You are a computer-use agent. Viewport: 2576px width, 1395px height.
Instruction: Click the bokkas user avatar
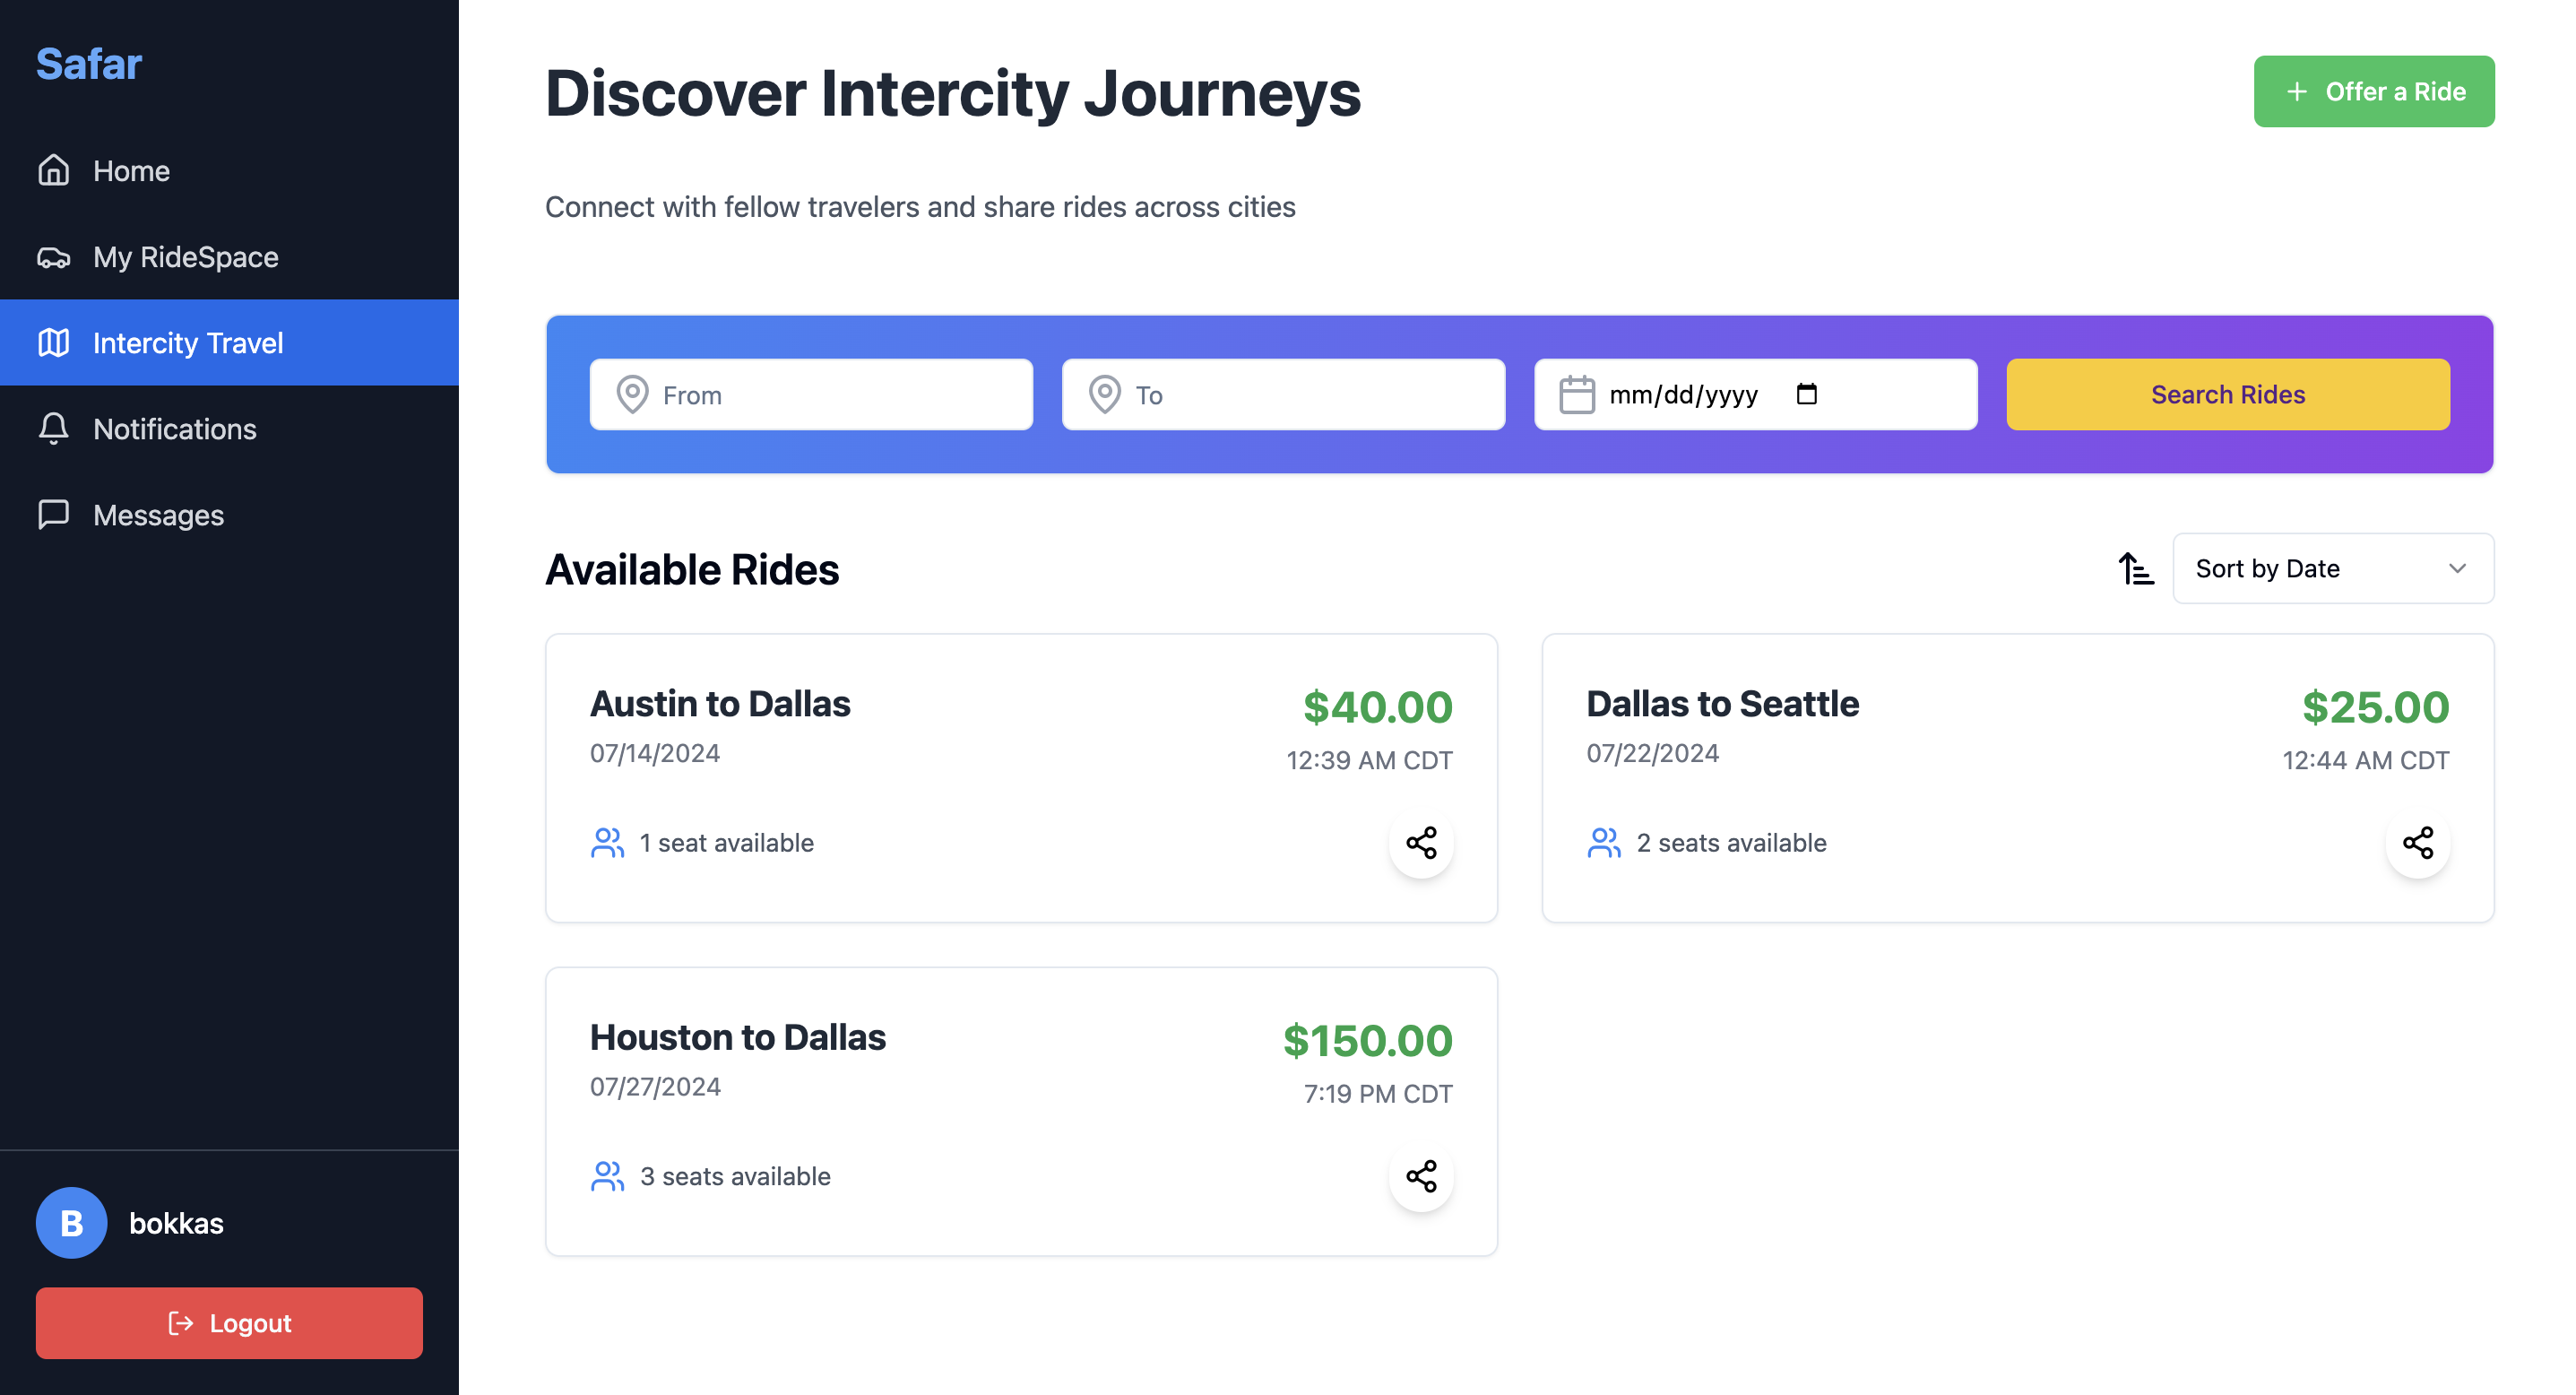72,1222
